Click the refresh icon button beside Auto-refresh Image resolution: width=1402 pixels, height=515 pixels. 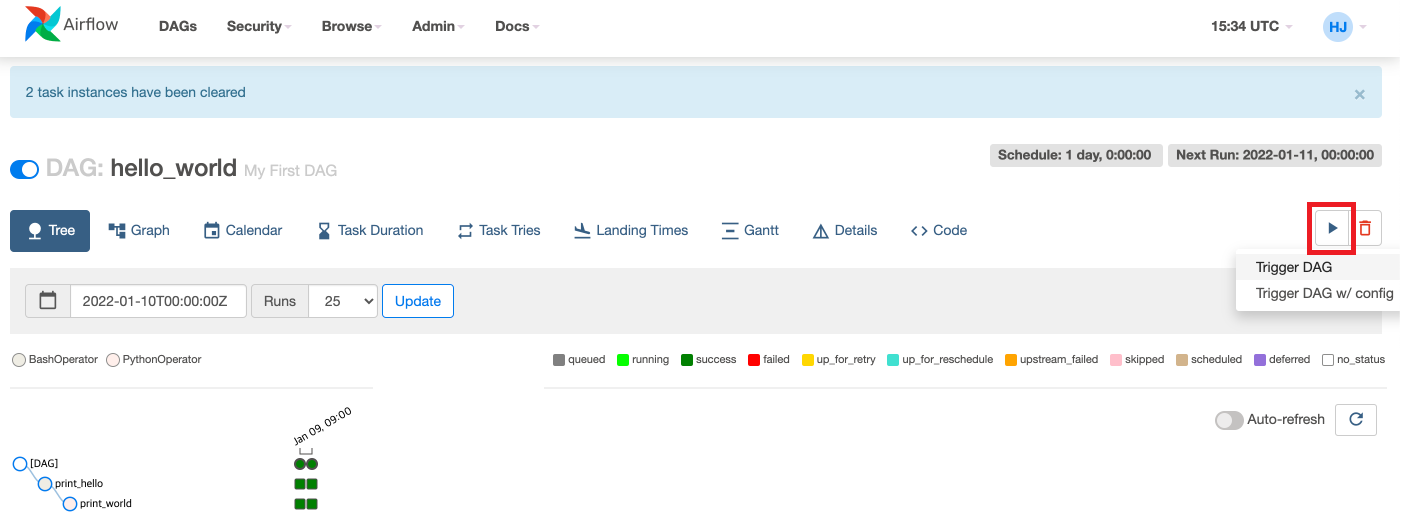[1356, 420]
